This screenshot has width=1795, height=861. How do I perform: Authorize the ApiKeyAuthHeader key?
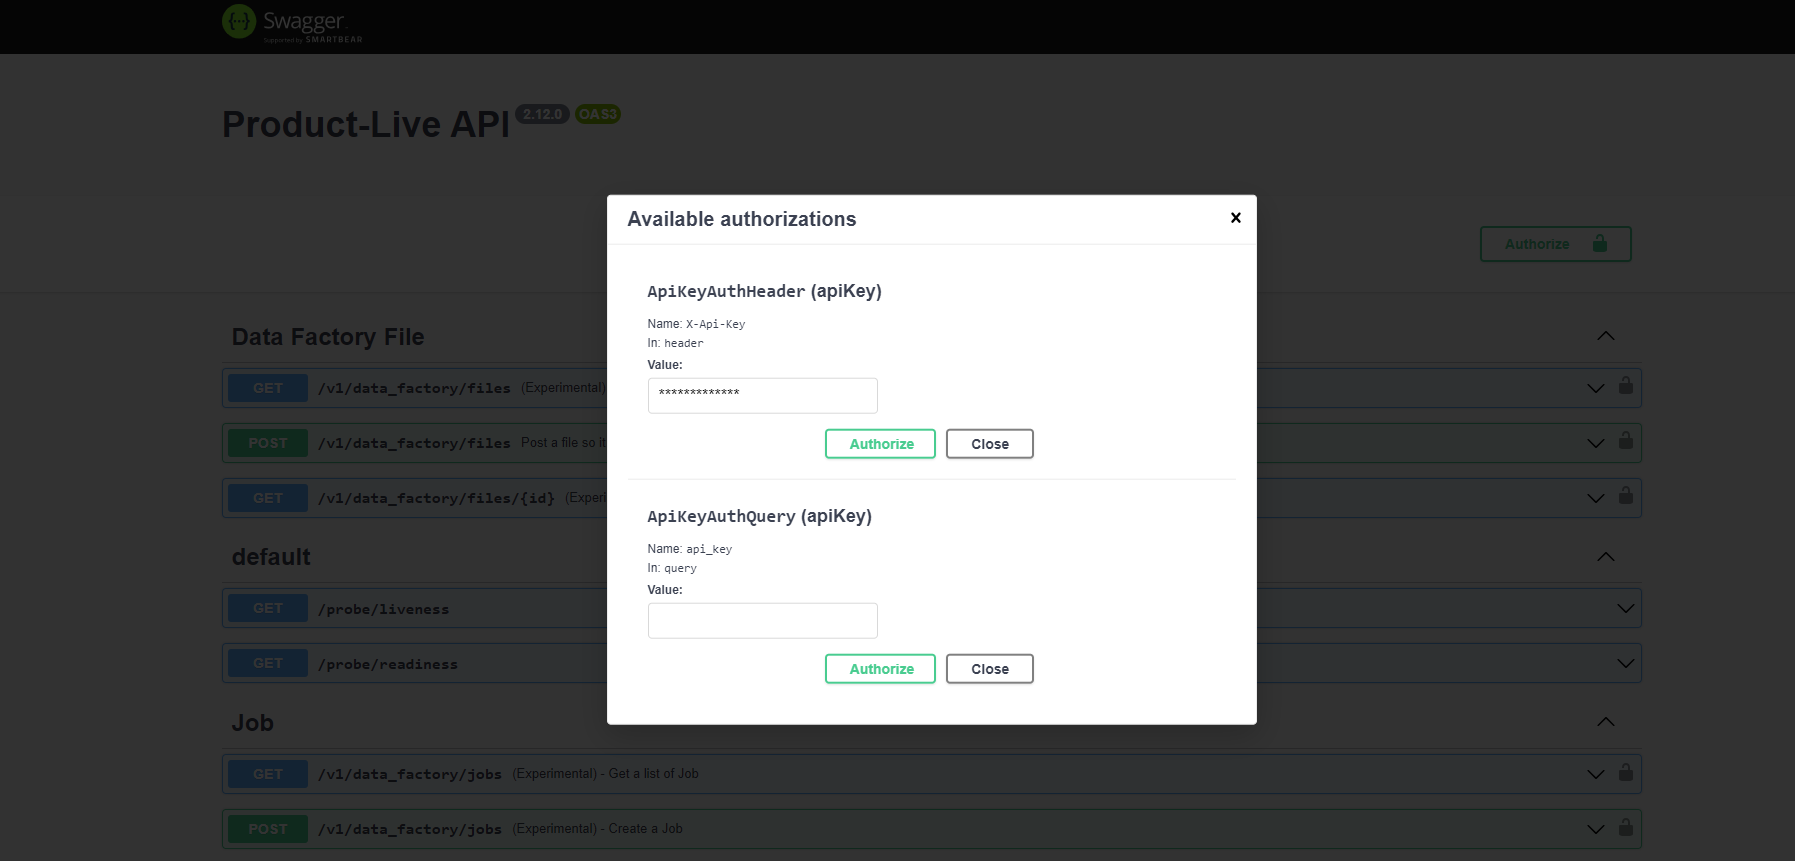pos(880,444)
